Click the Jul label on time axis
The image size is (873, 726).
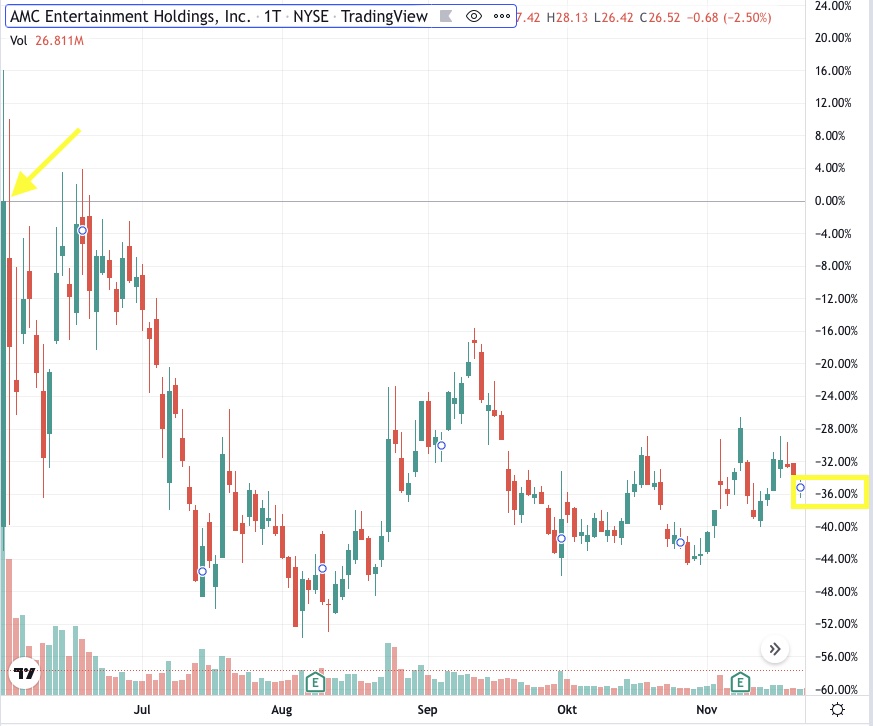pyautogui.click(x=143, y=710)
